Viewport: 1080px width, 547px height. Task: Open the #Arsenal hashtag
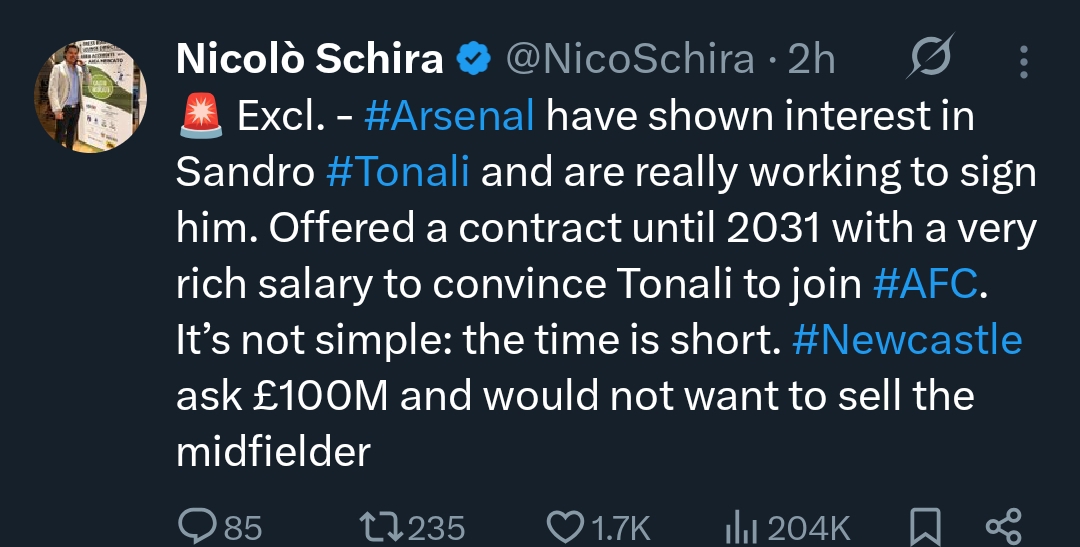point(449,118)
